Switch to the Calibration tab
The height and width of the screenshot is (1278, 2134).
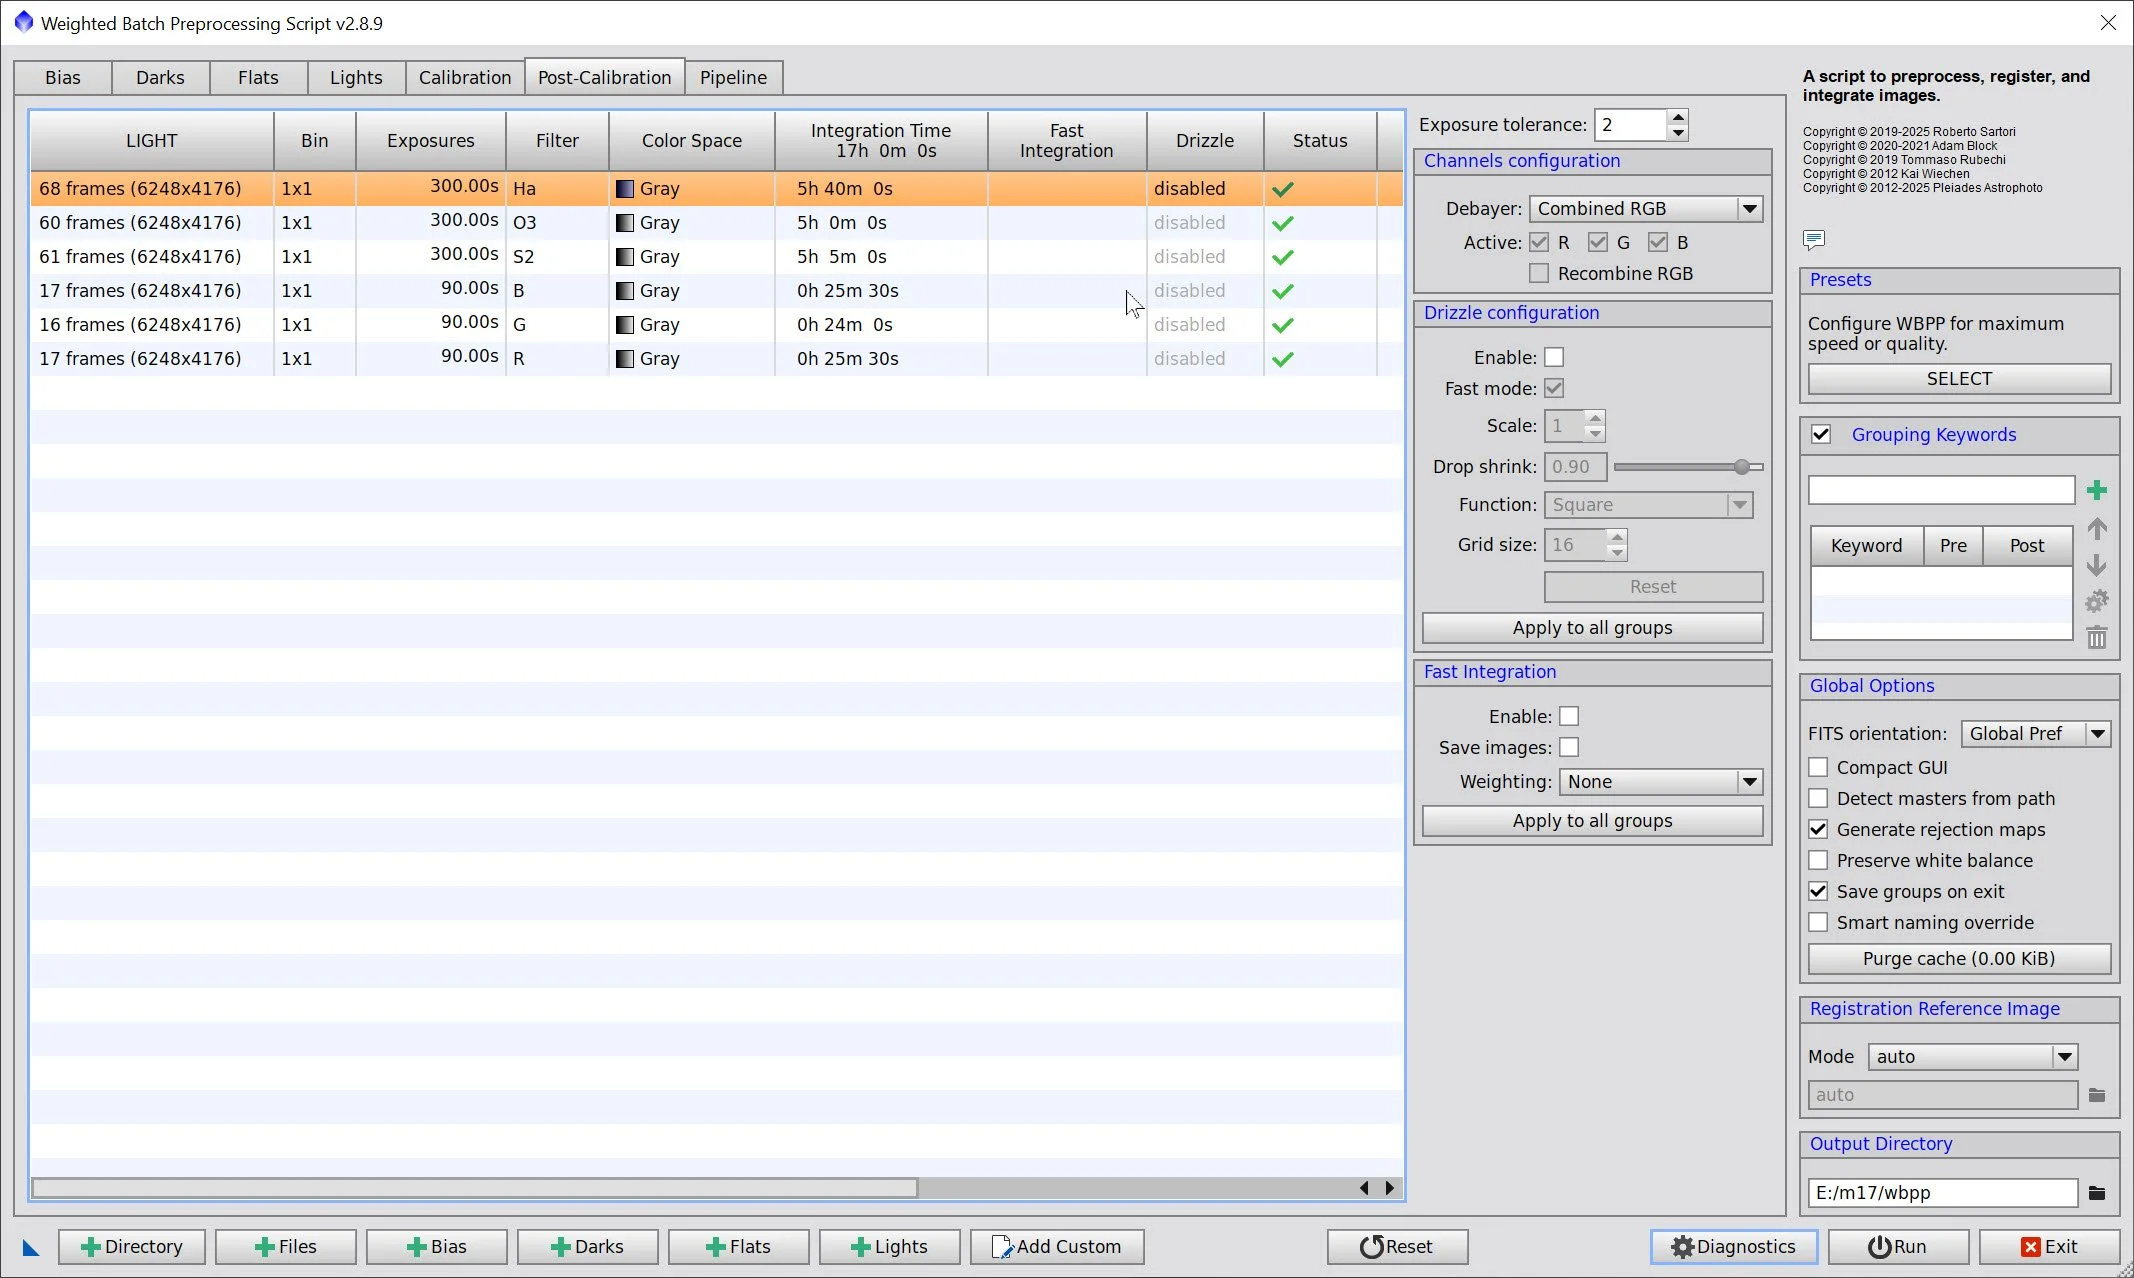tap(464, 77)
